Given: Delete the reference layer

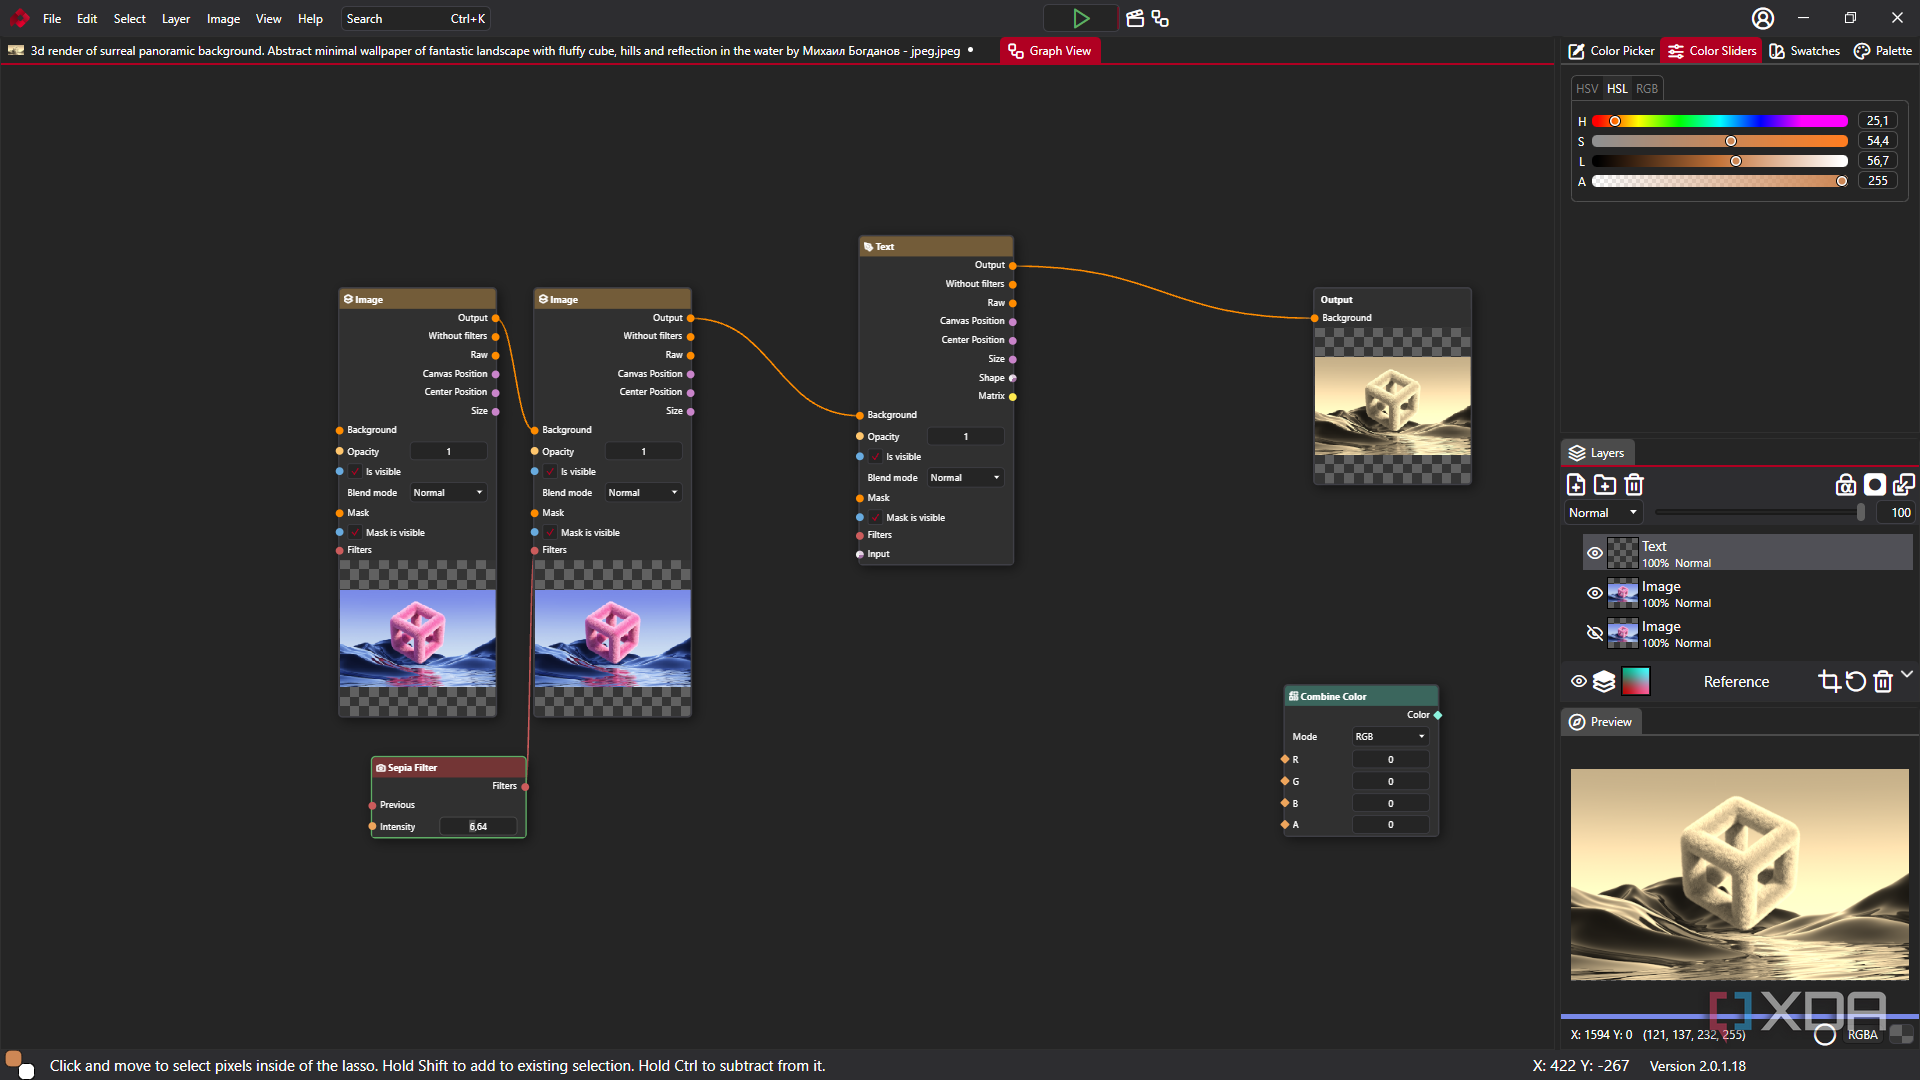Looking at the screenshot, I should pyautogui.click(x=1883, y=682).
